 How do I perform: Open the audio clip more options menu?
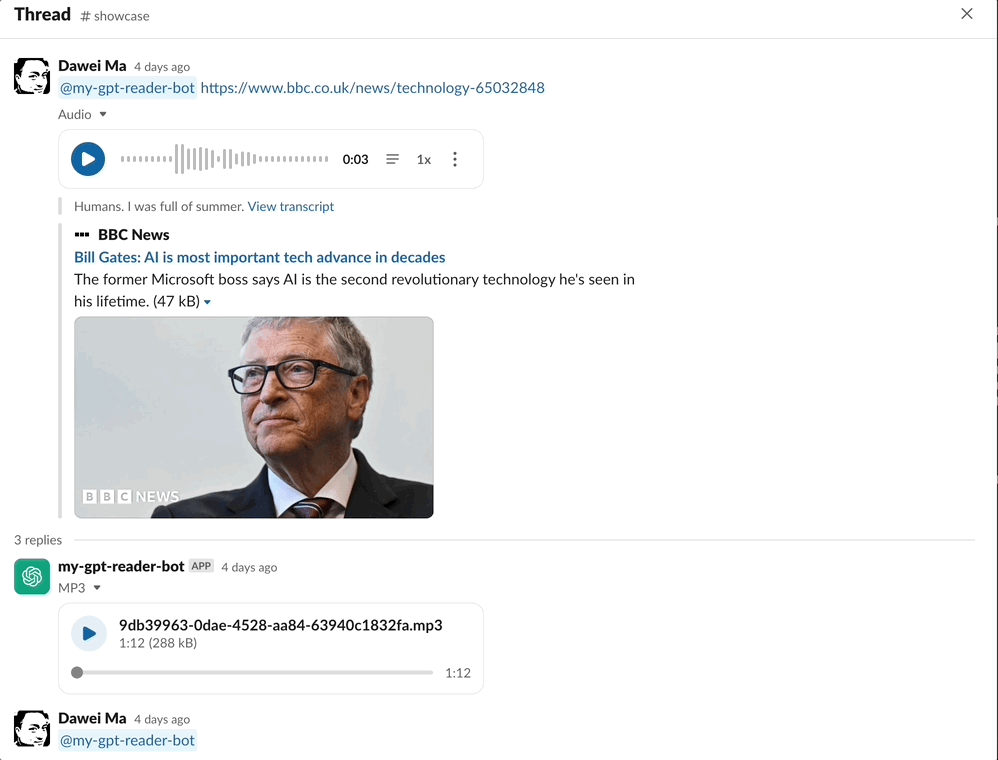(x=454, y=159)
